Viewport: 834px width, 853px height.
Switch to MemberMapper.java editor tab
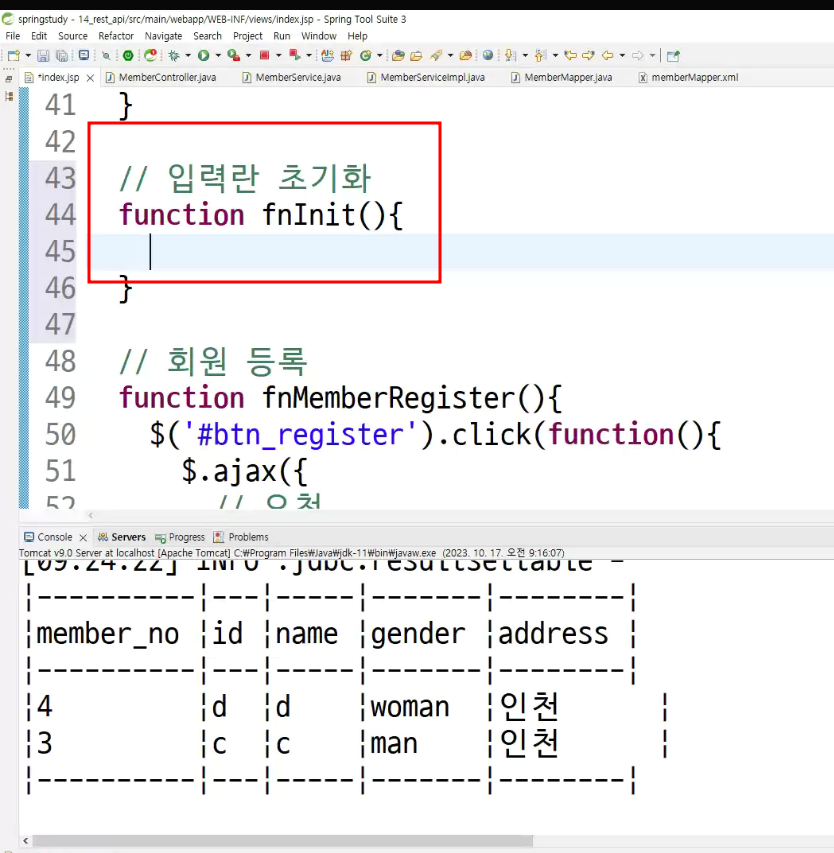coord(562,78)
